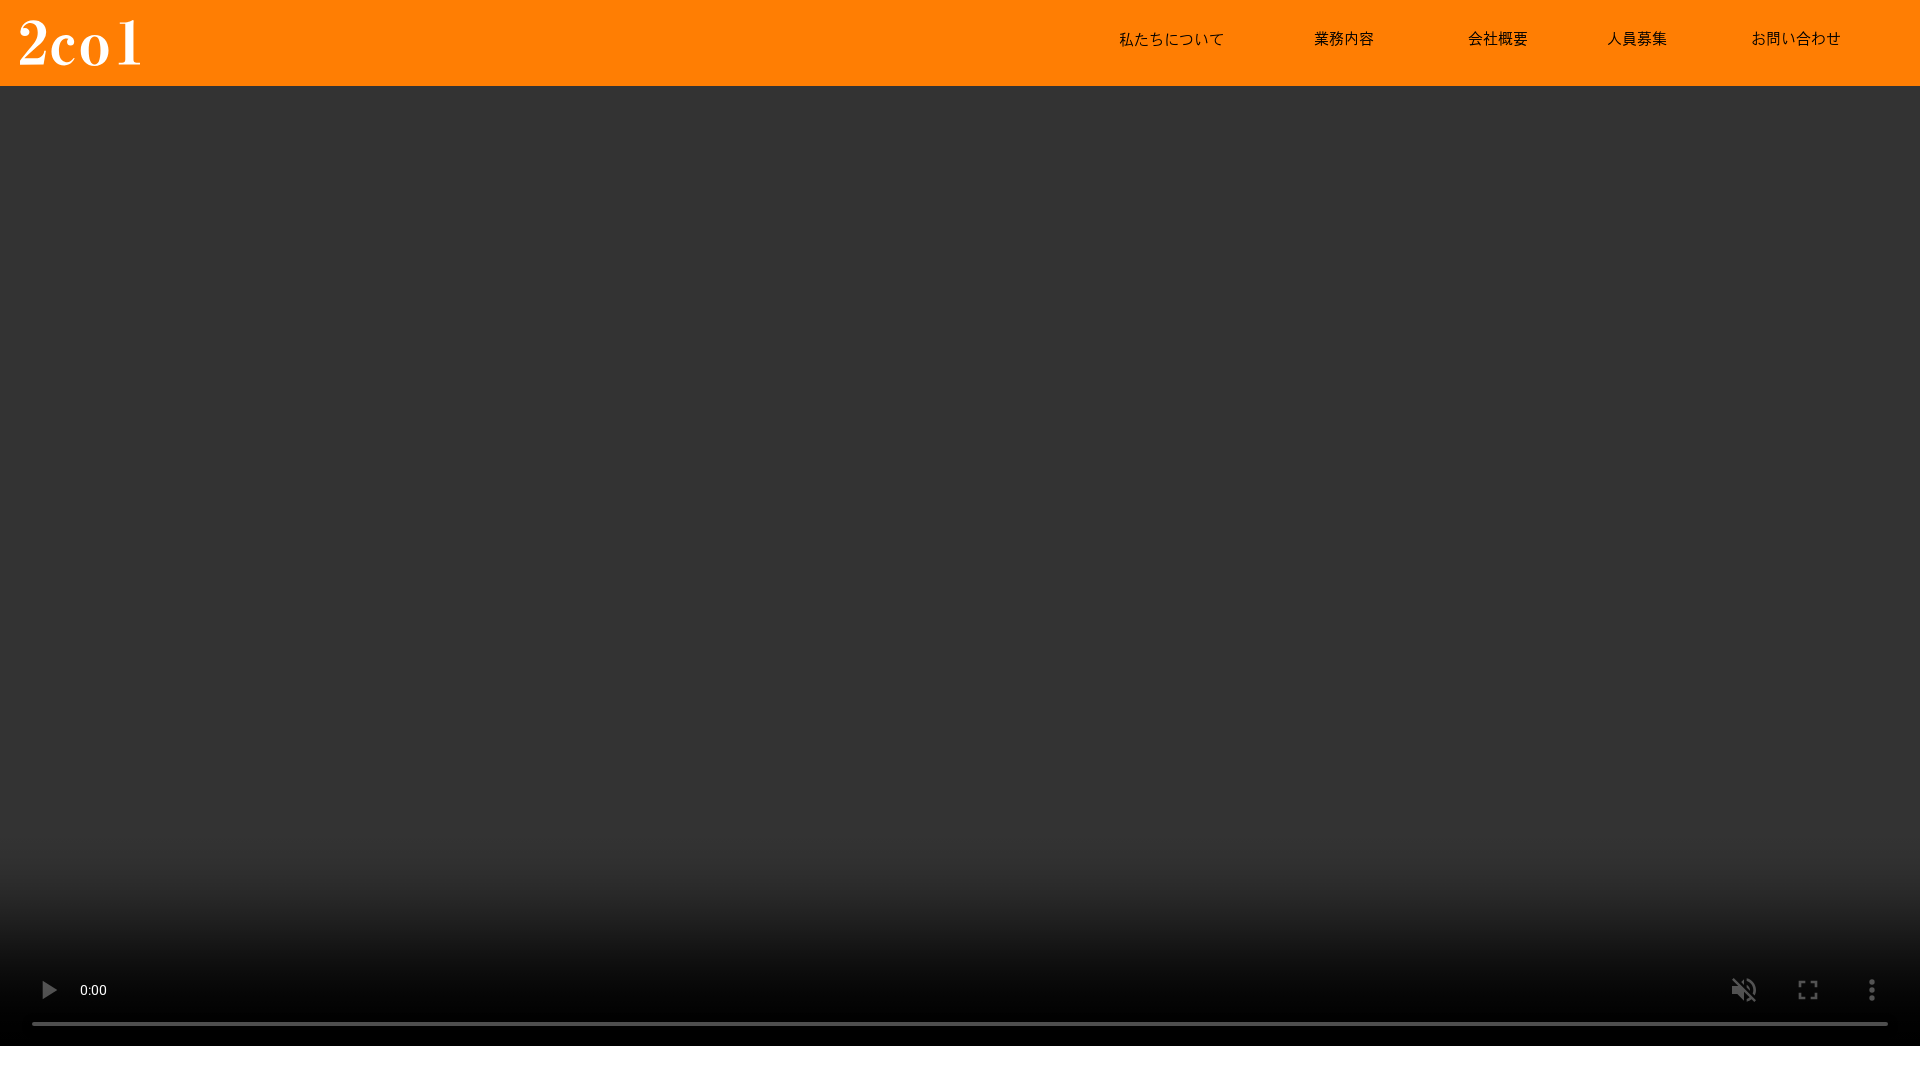Open the three-dot video options menu

pos(1872,990)
